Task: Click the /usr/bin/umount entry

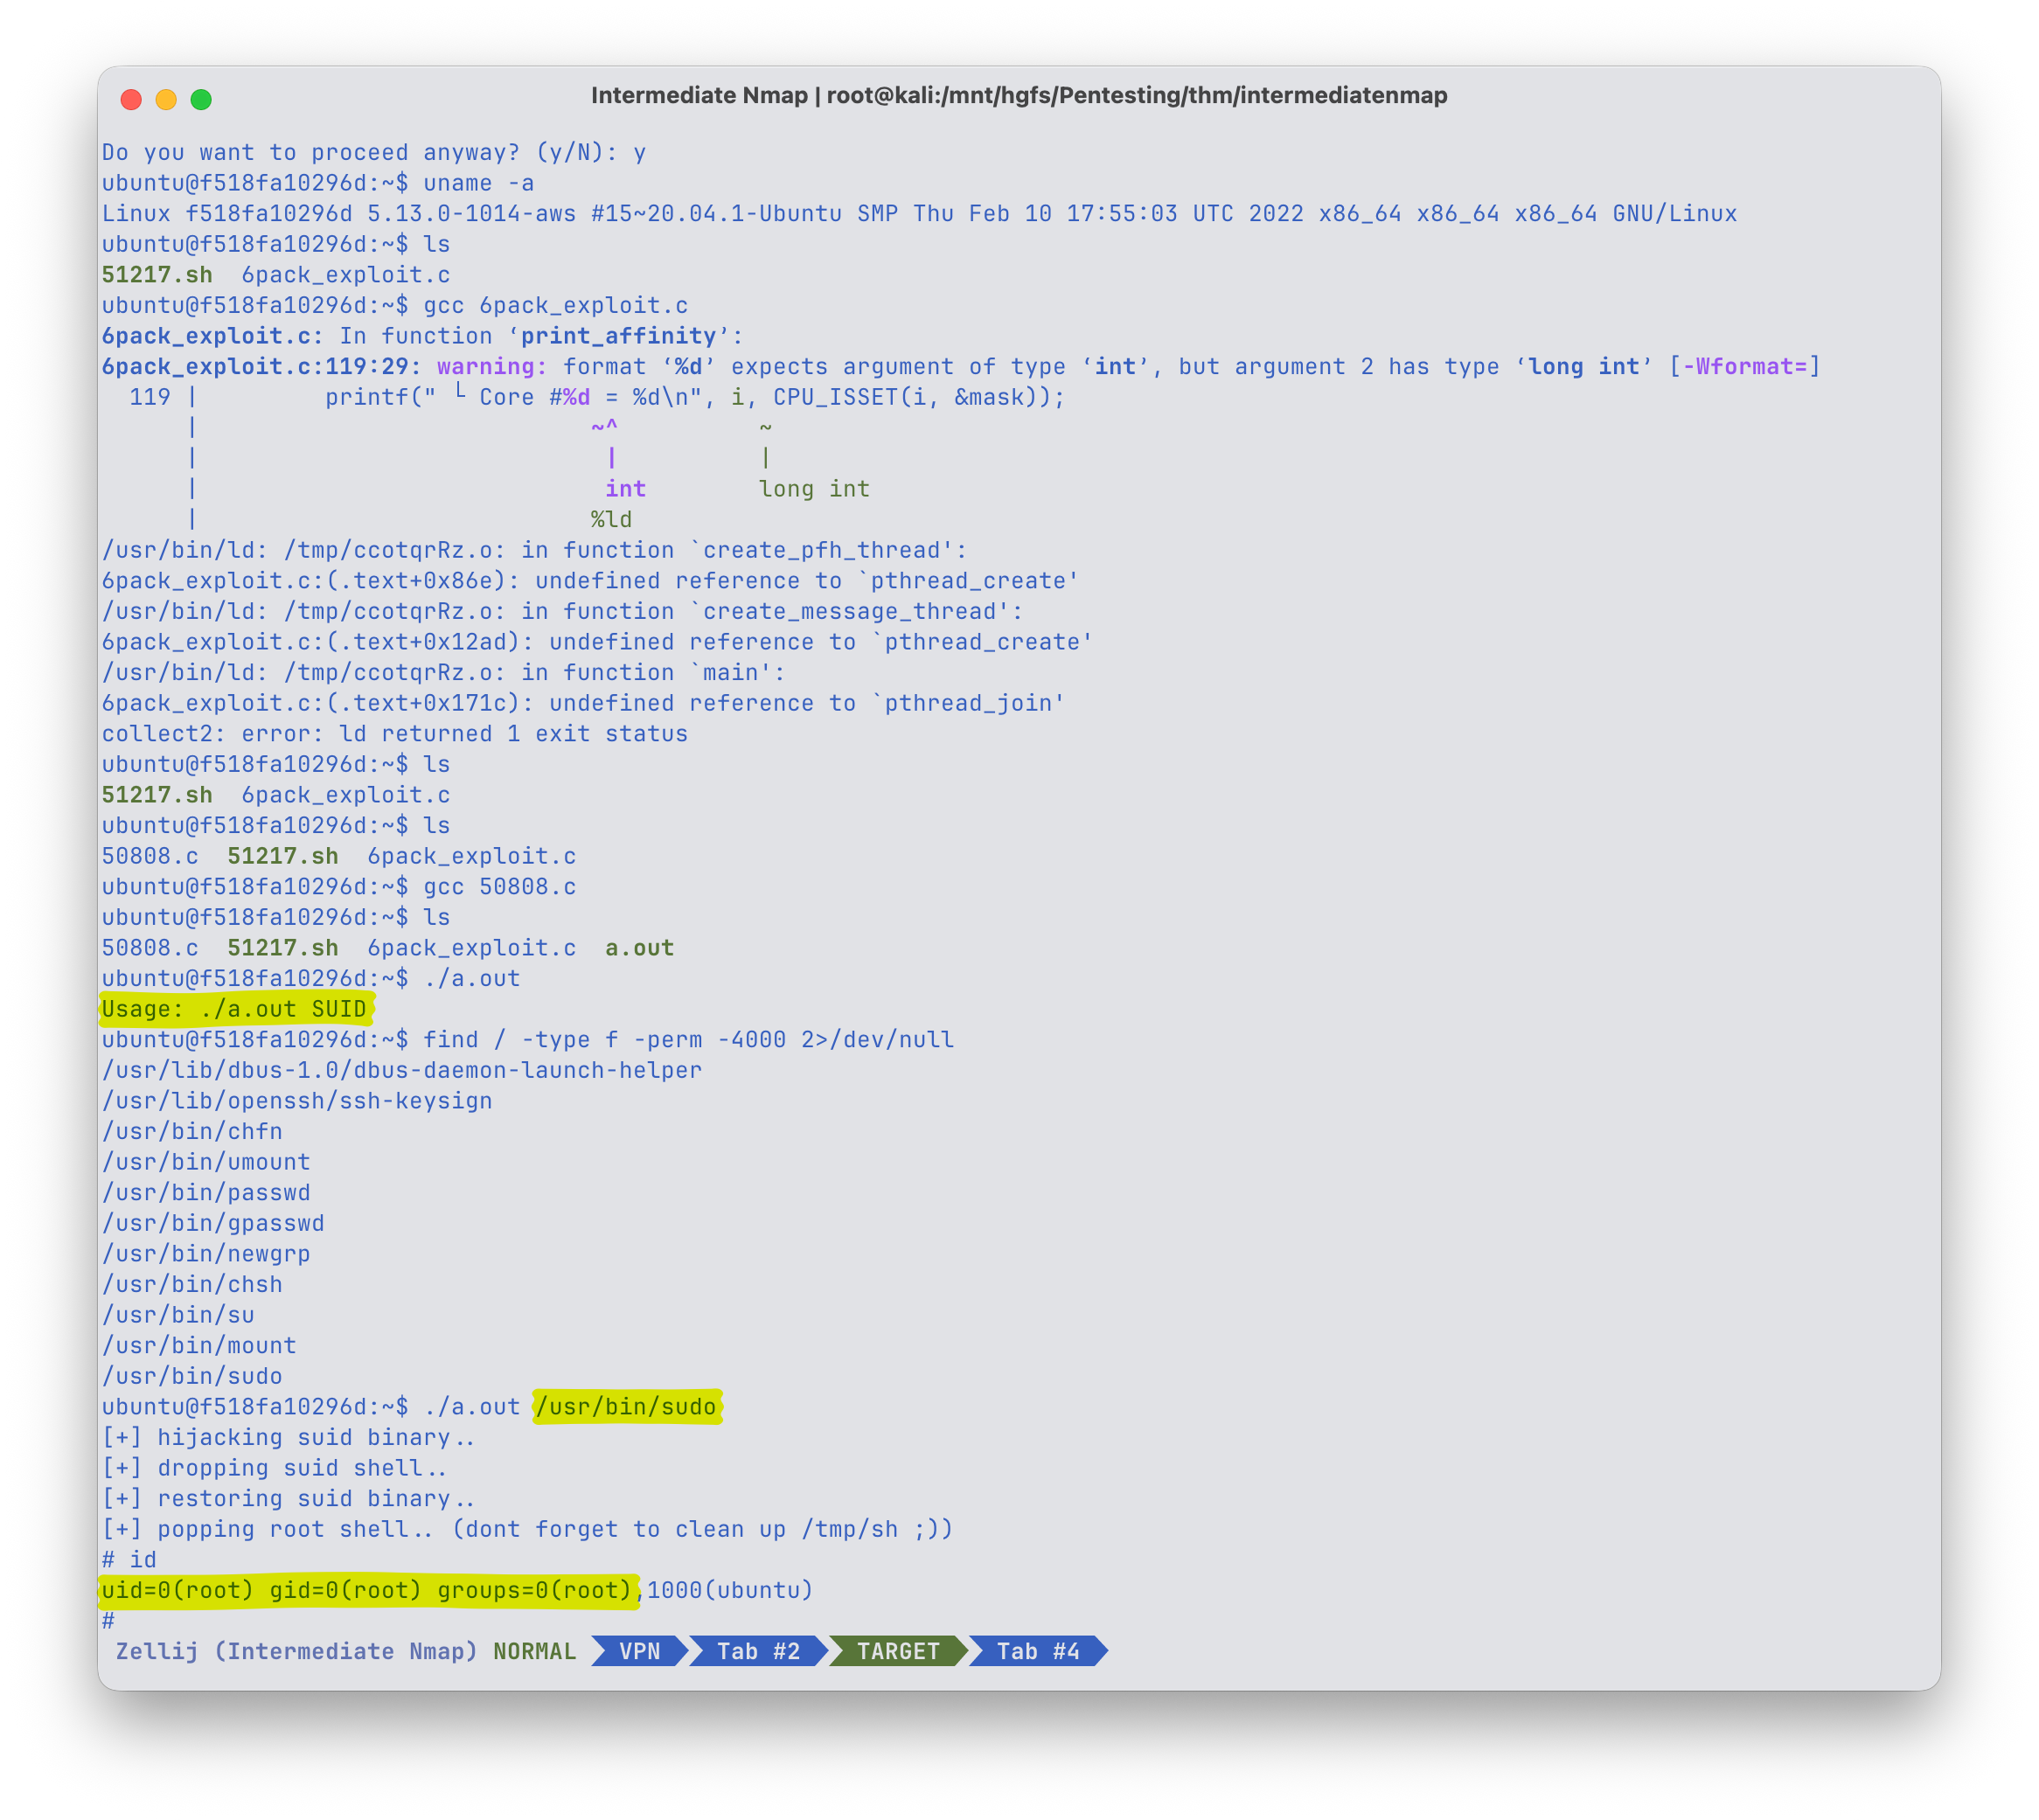Action: click(x=206, y=1162)
